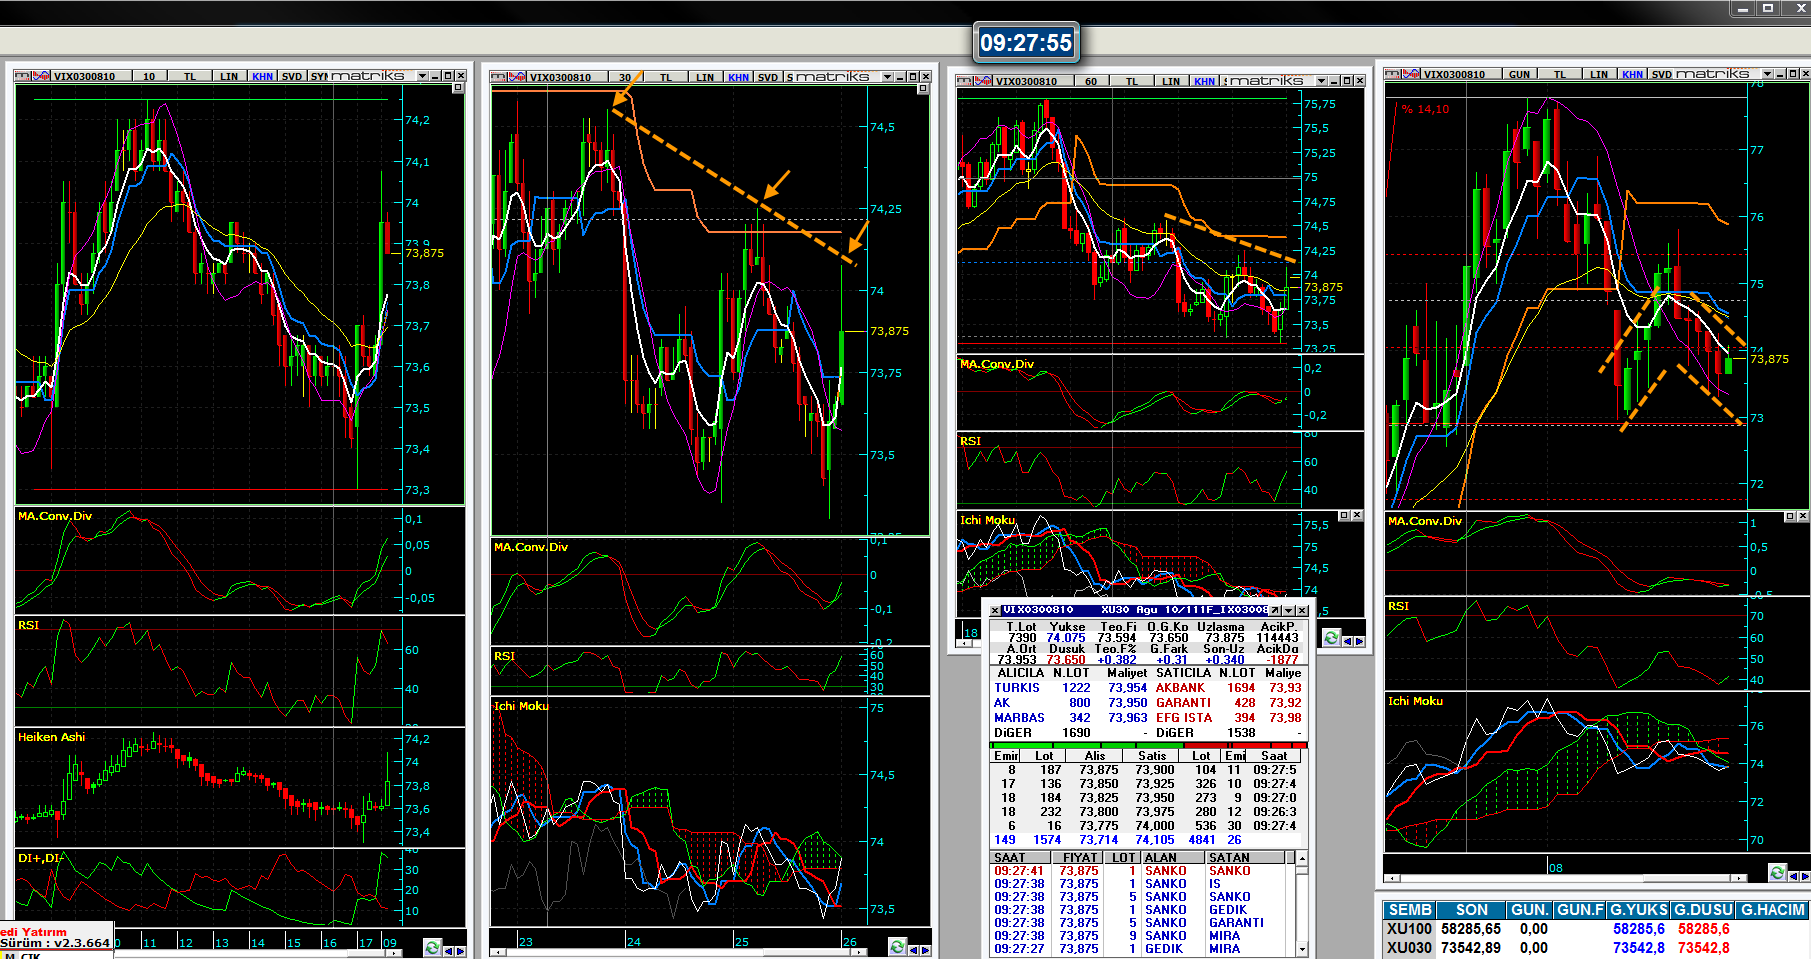The image size is (1811, 959).
Task: Click the refresh icon below the daily GUN chart
Action: click(x=1777, y=873)
